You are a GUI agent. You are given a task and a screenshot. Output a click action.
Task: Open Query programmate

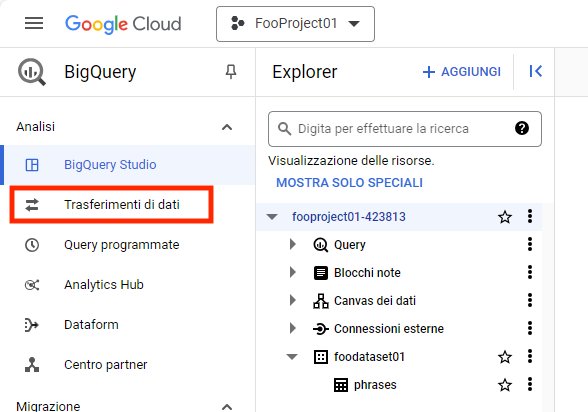tap(128, 245)
